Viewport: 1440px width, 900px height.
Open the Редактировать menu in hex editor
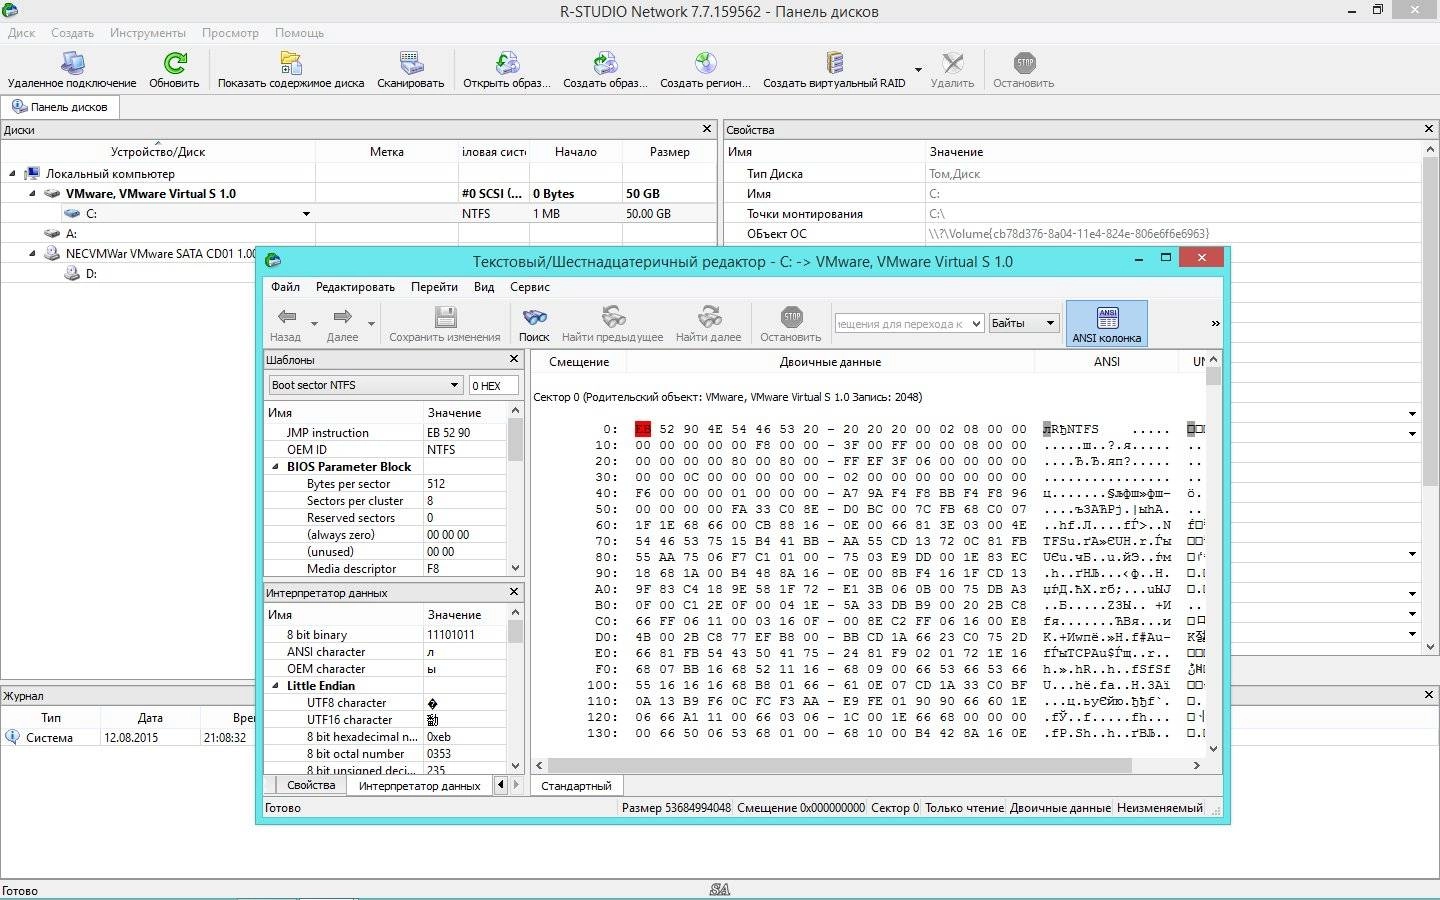(355, 287)
